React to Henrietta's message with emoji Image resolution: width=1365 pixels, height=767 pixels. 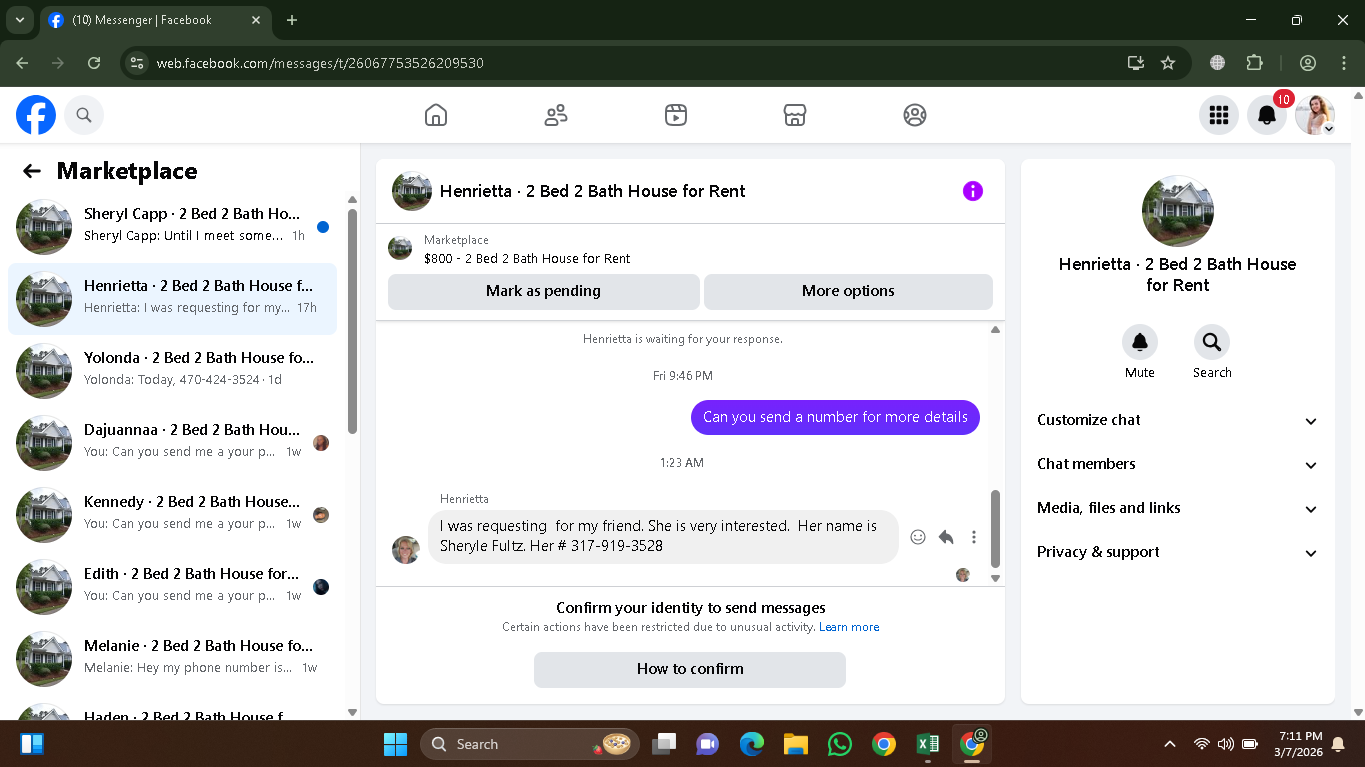click(x=918, y=537)
